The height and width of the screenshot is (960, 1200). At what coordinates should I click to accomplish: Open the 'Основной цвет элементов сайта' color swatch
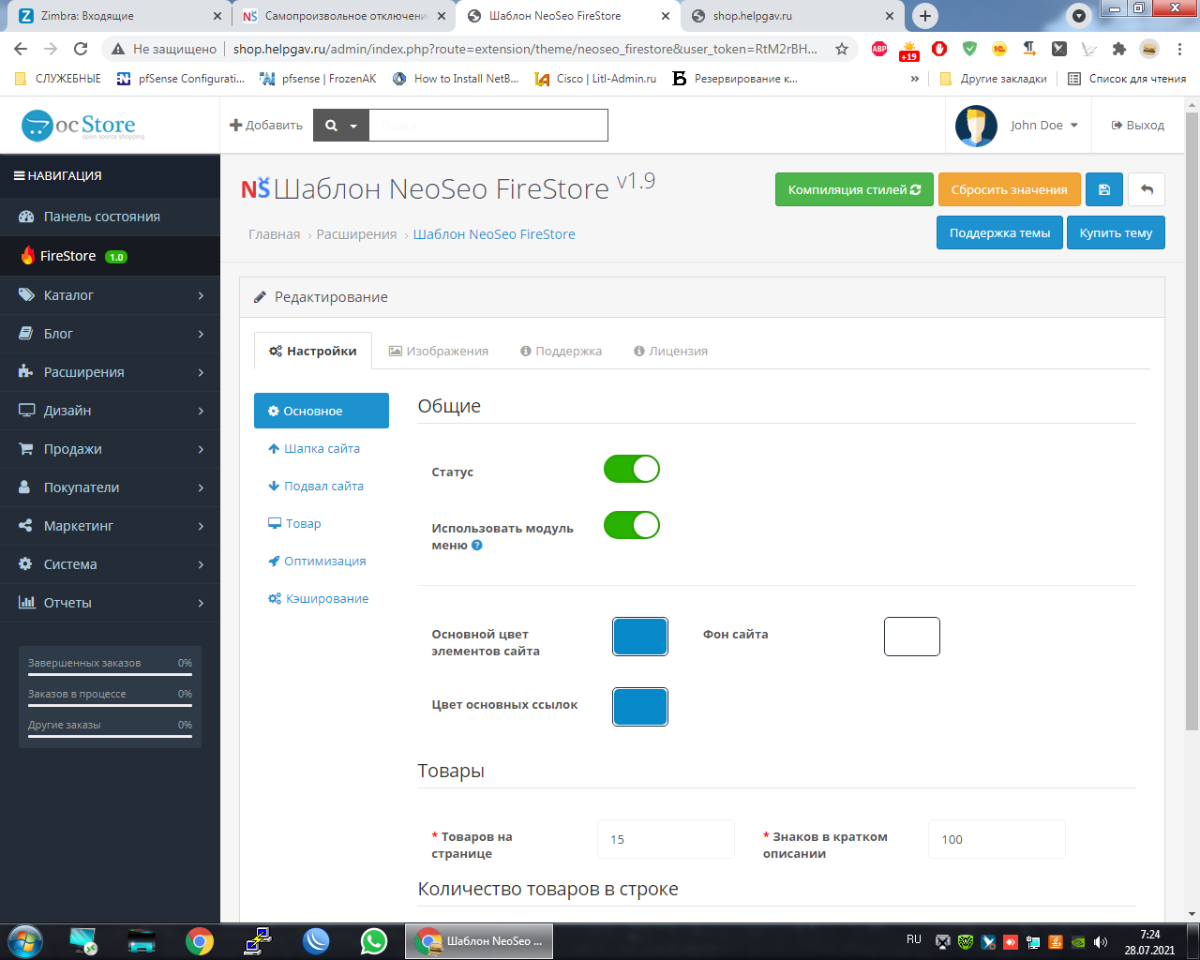(x=640, y=637)
